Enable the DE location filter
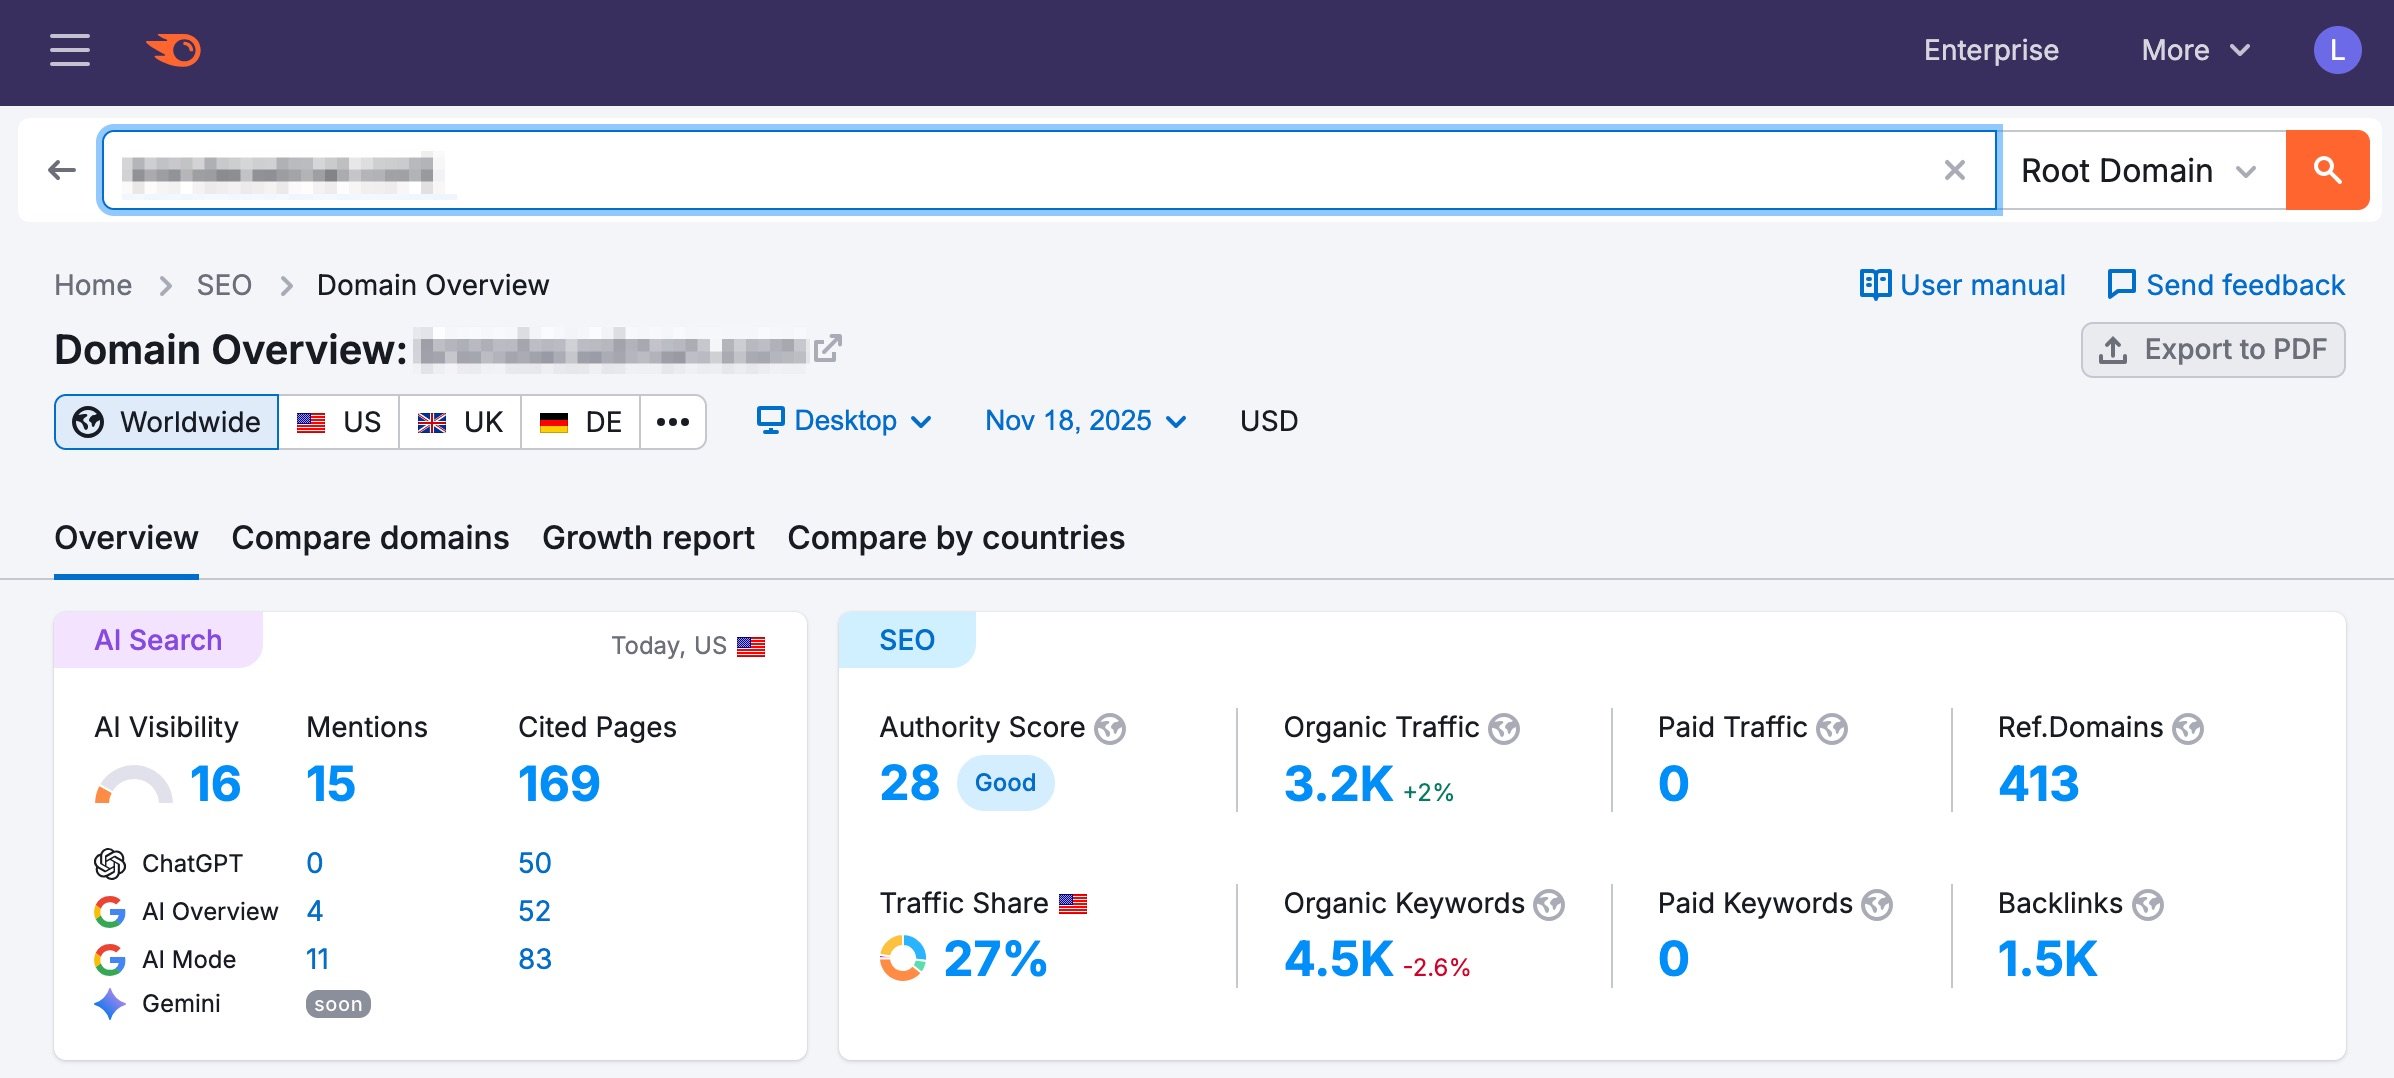The width and height of the screenshot is (2394, 1078). coord(579,421)
